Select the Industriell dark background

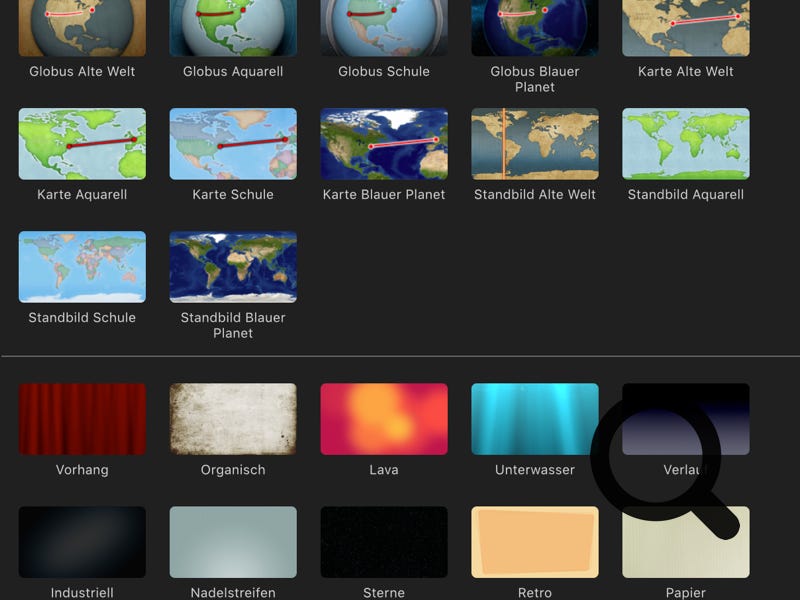pos(82,542)
